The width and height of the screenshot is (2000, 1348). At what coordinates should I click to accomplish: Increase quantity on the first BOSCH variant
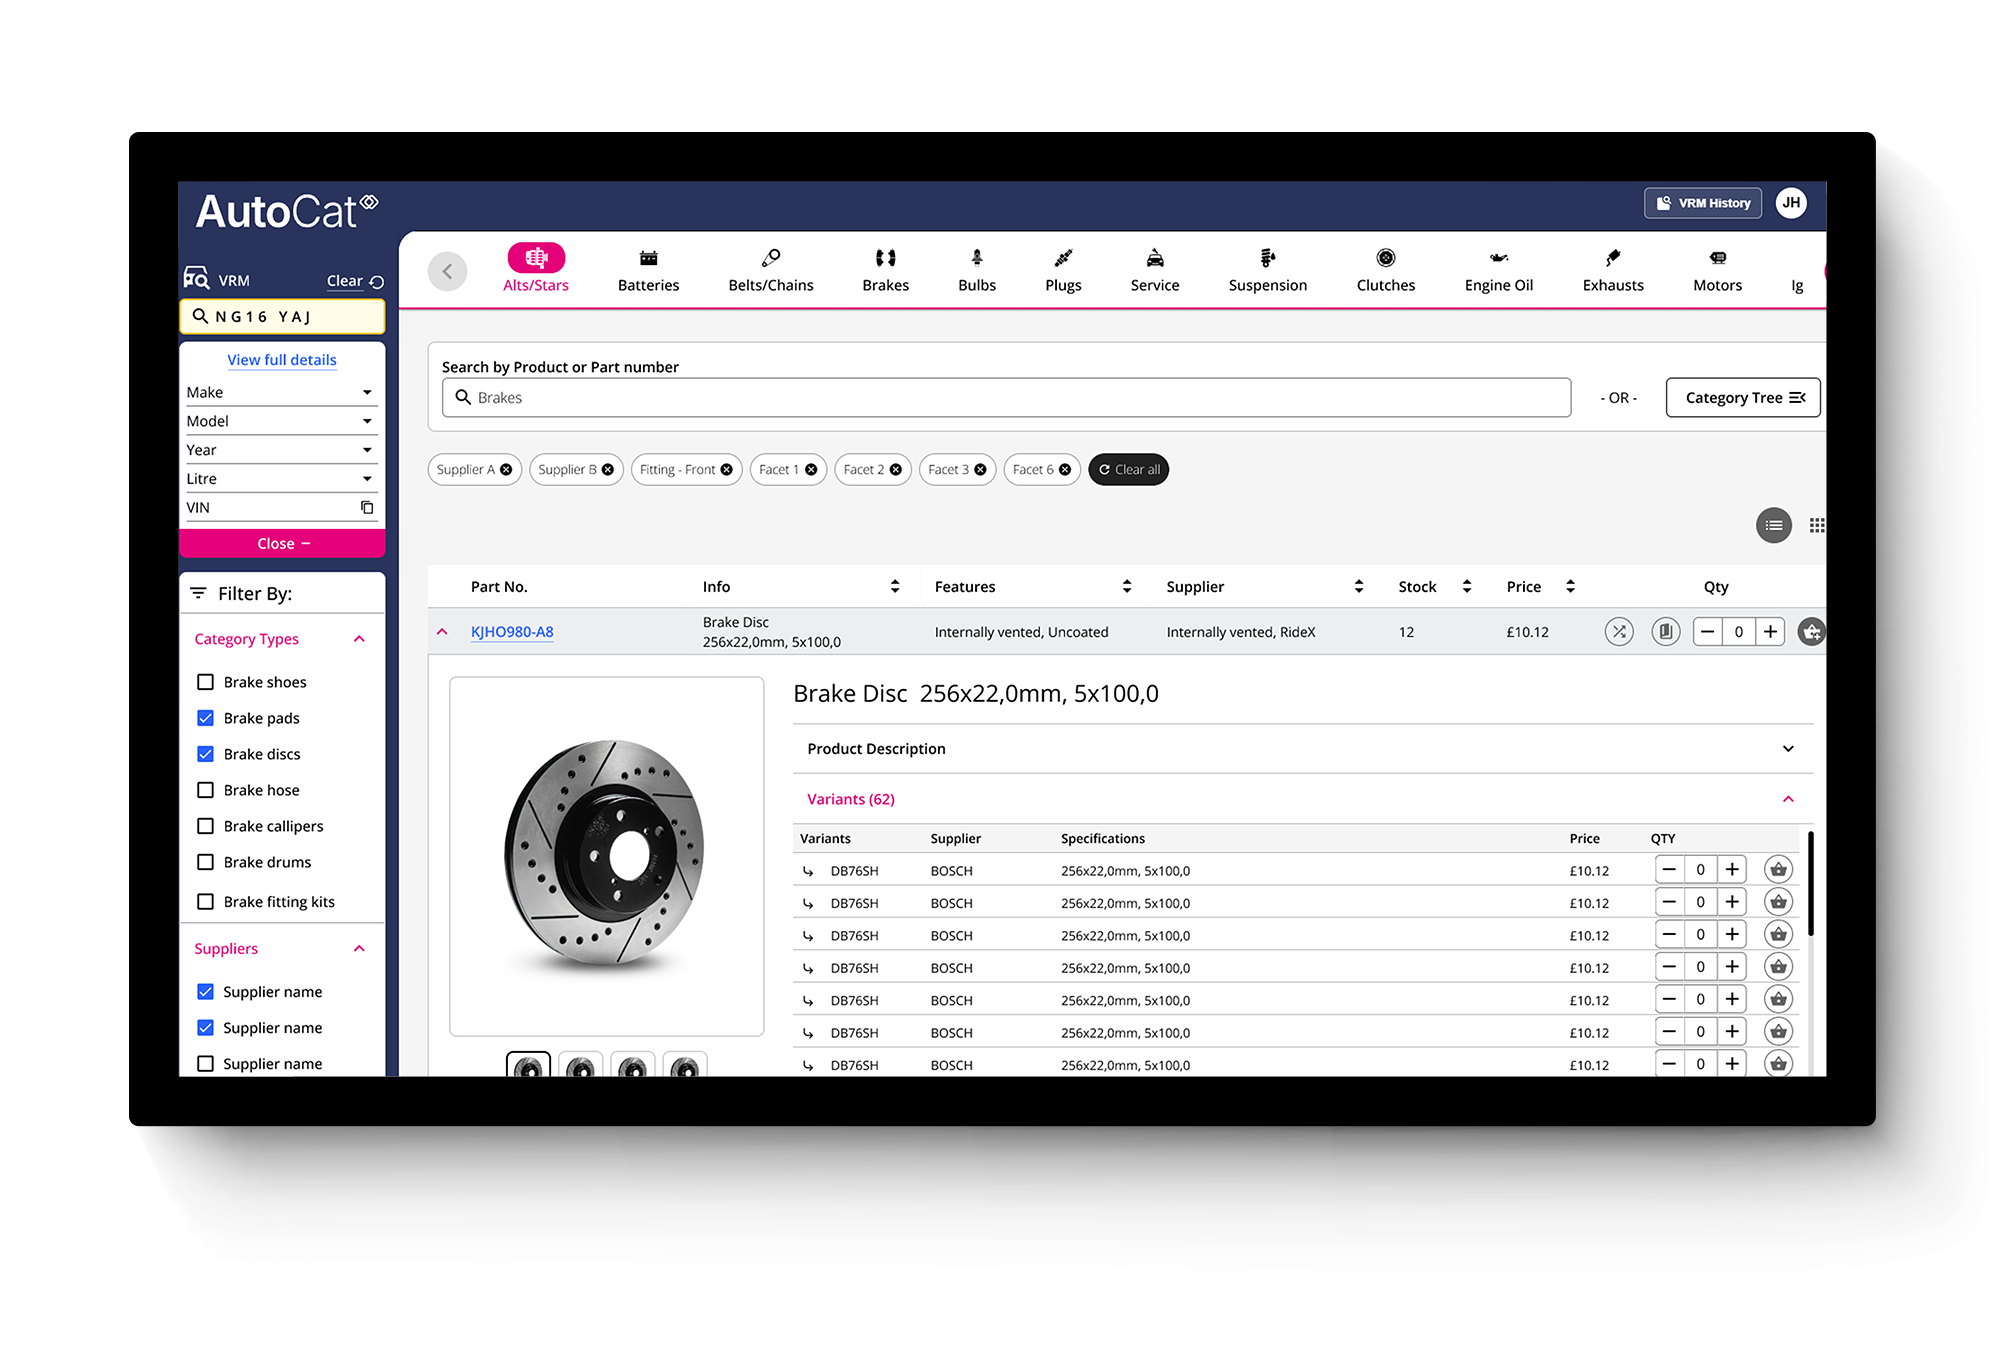tap(1733, 869)
